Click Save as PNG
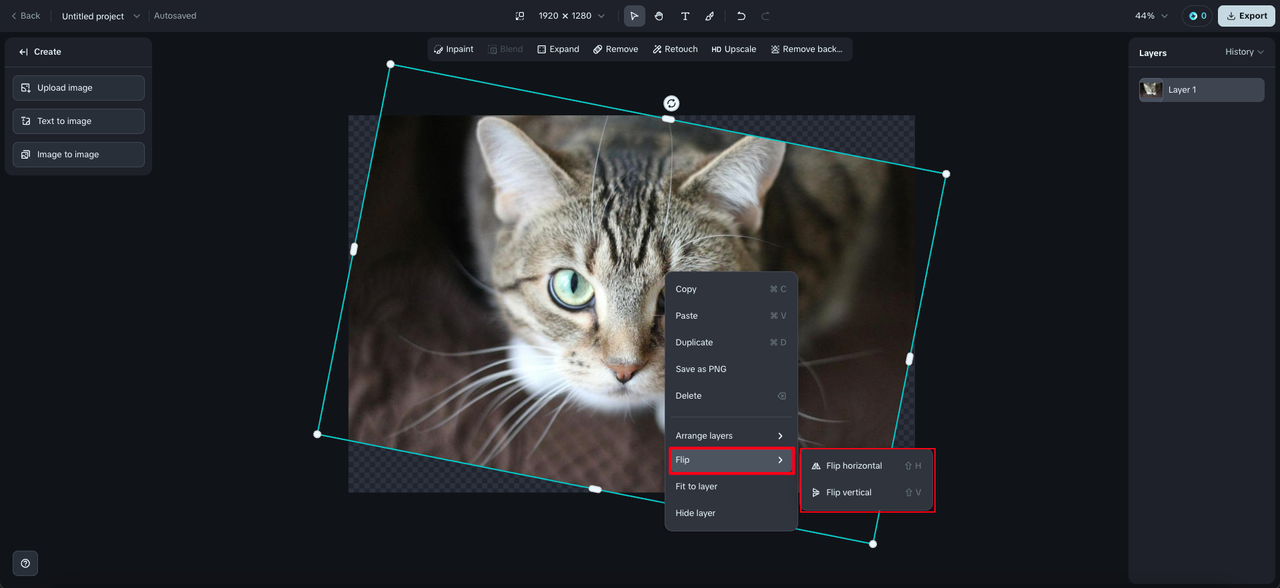 pos(731,369)
